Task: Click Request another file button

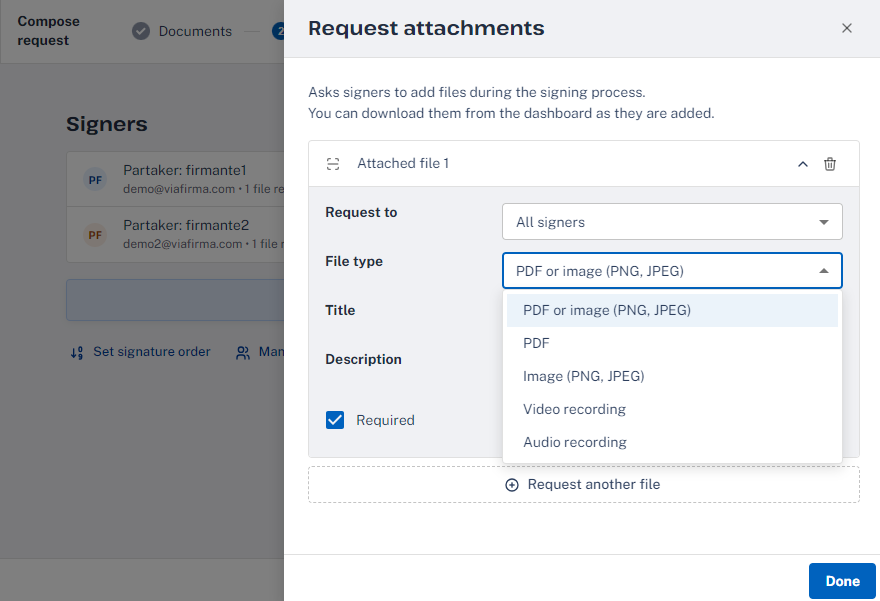Action: [x=584, y=484]
